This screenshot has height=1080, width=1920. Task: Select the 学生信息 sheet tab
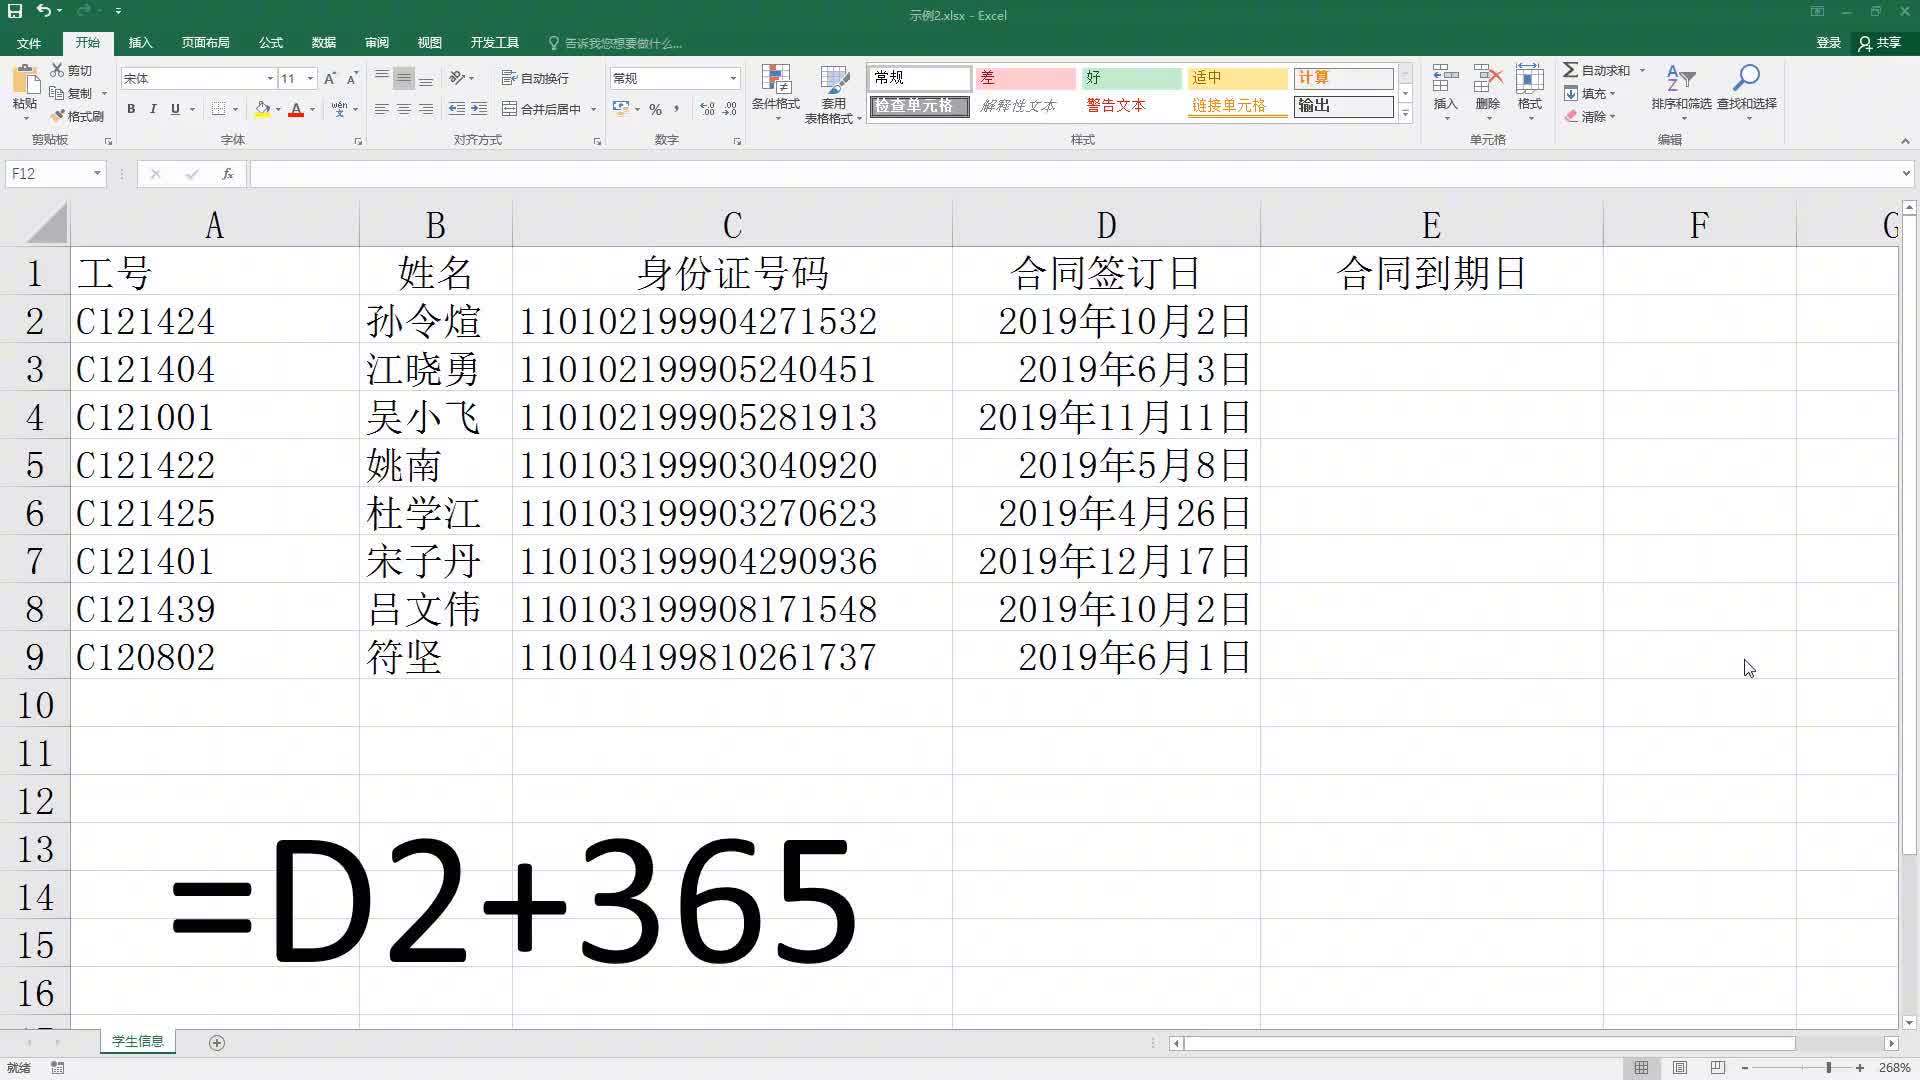pos(138,1042)
